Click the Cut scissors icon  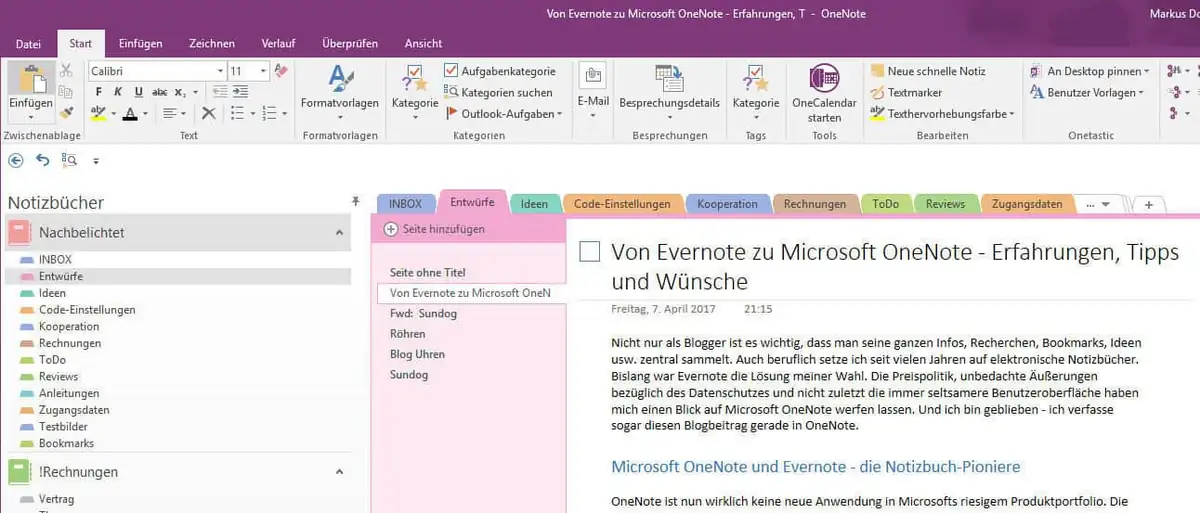[66, 71]
